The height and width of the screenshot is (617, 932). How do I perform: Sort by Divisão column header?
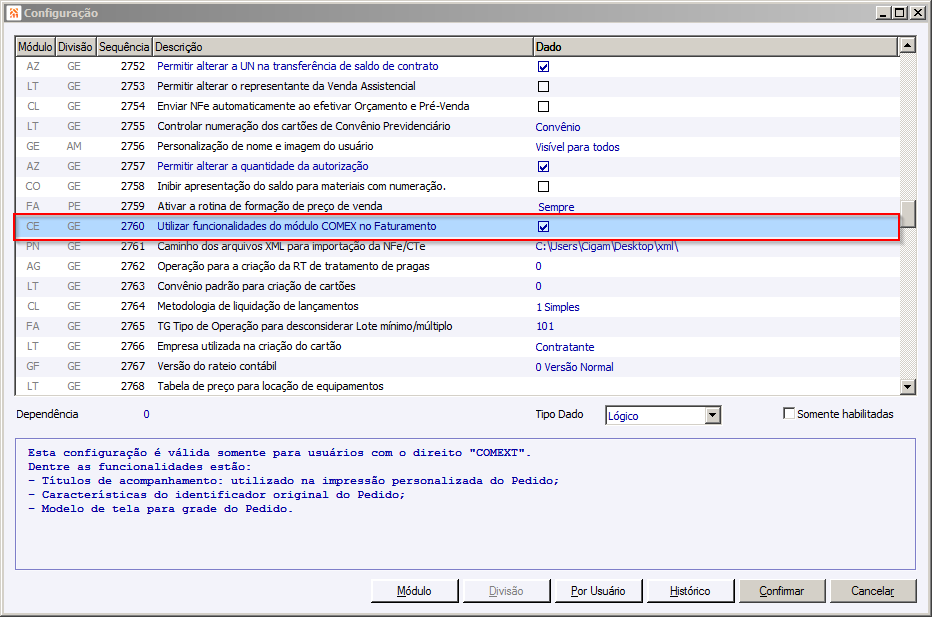[x=75, y=47]
